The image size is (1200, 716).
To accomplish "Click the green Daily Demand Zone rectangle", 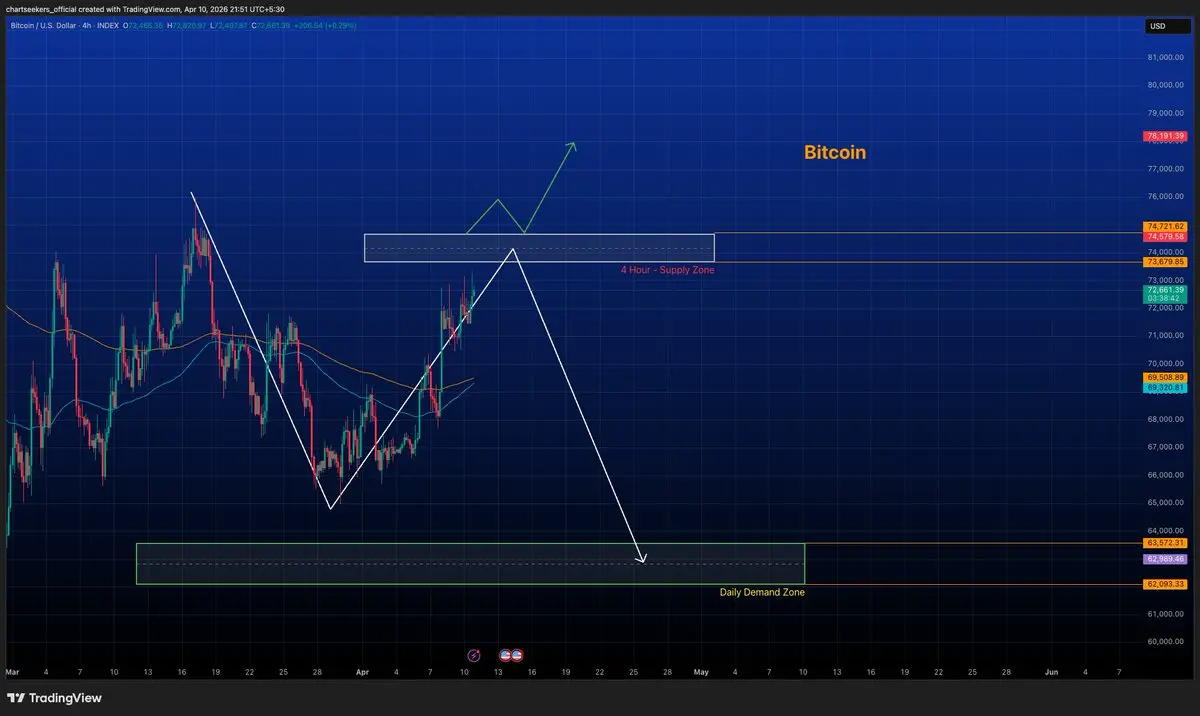I will [x=470, y=564].
